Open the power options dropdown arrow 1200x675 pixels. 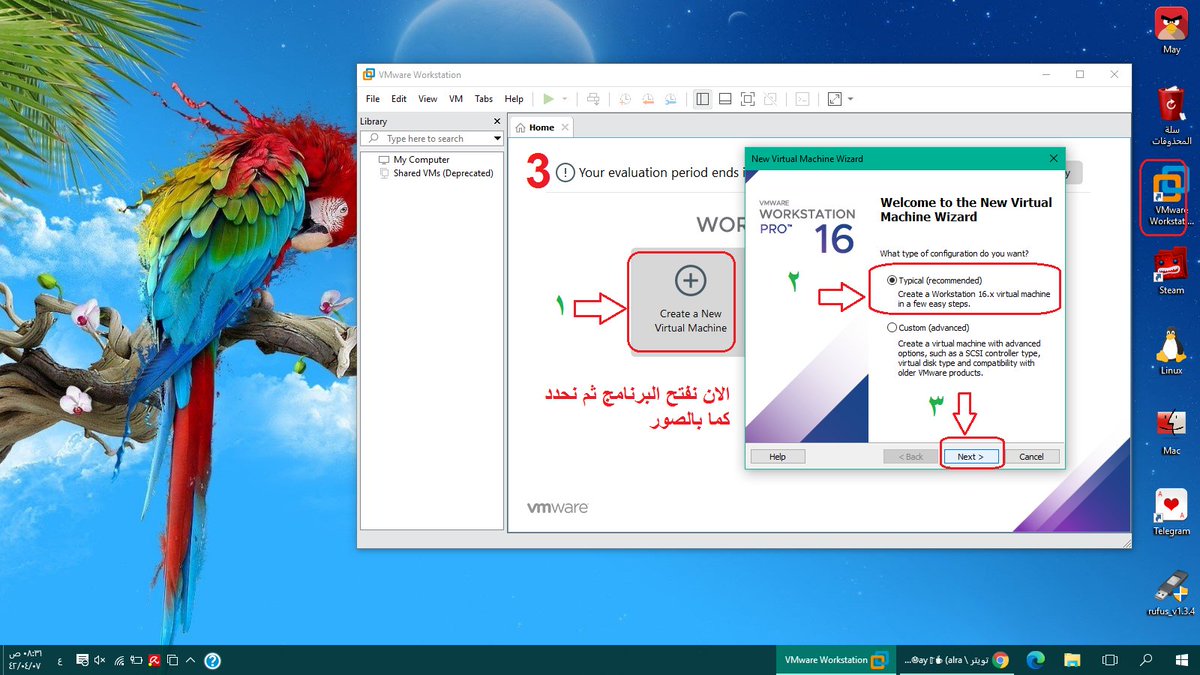pyautogui.click(x=564, y=99)
